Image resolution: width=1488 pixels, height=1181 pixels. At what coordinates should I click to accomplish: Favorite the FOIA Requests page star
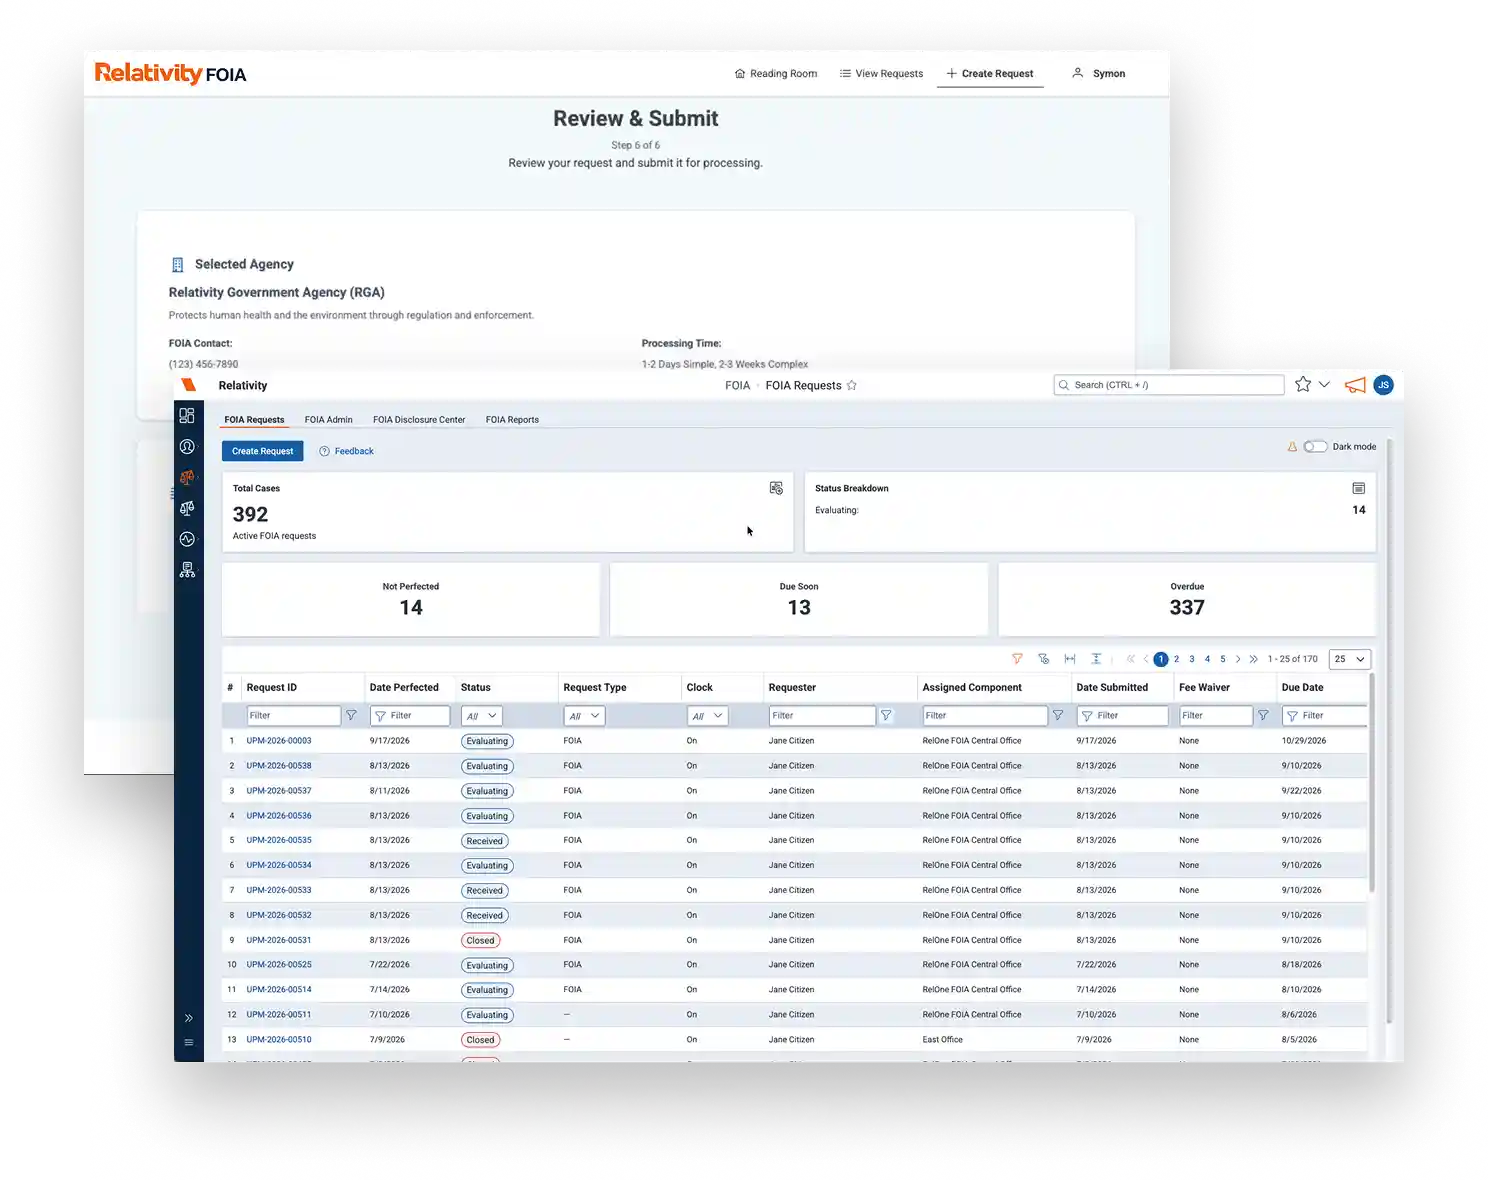pos(852,385)
